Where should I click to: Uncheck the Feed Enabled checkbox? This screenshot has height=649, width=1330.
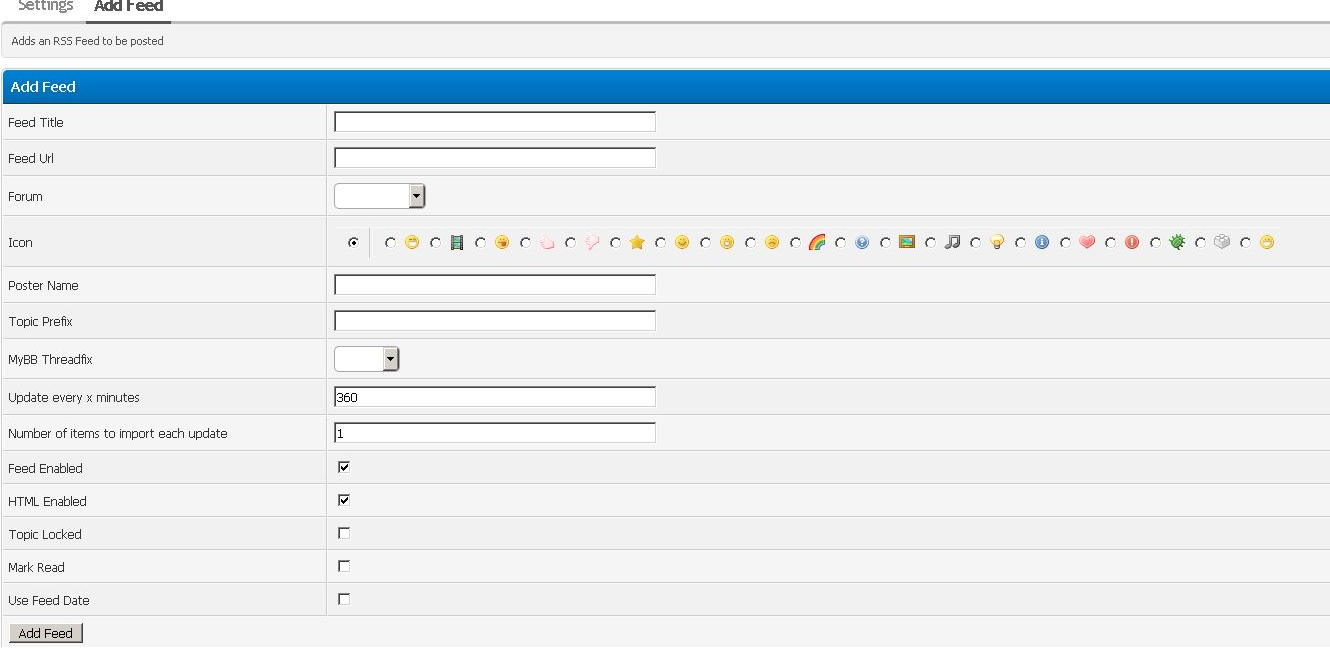344,467
